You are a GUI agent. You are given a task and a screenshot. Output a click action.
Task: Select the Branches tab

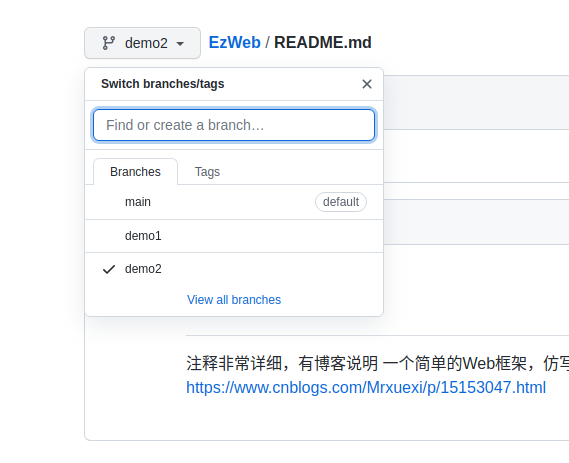point(135,172)
